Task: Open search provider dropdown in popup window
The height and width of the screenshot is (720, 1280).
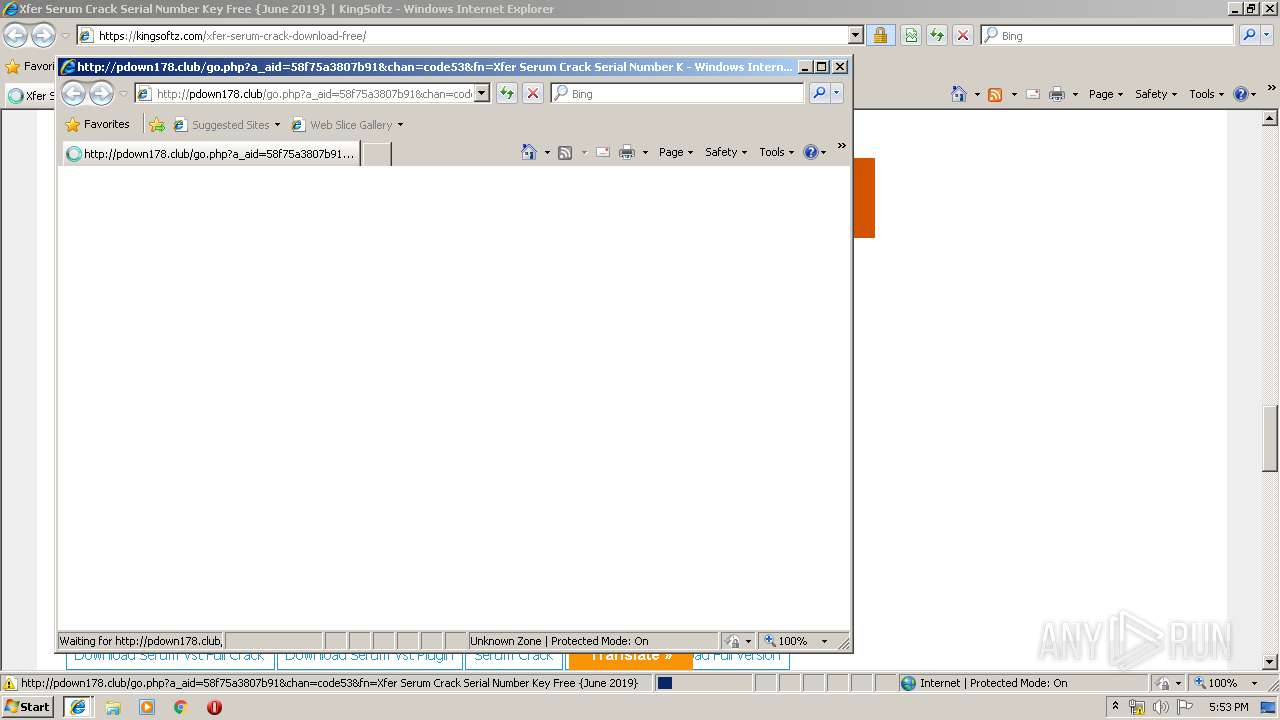Action: pyautogui.click(x=837, y=93)
